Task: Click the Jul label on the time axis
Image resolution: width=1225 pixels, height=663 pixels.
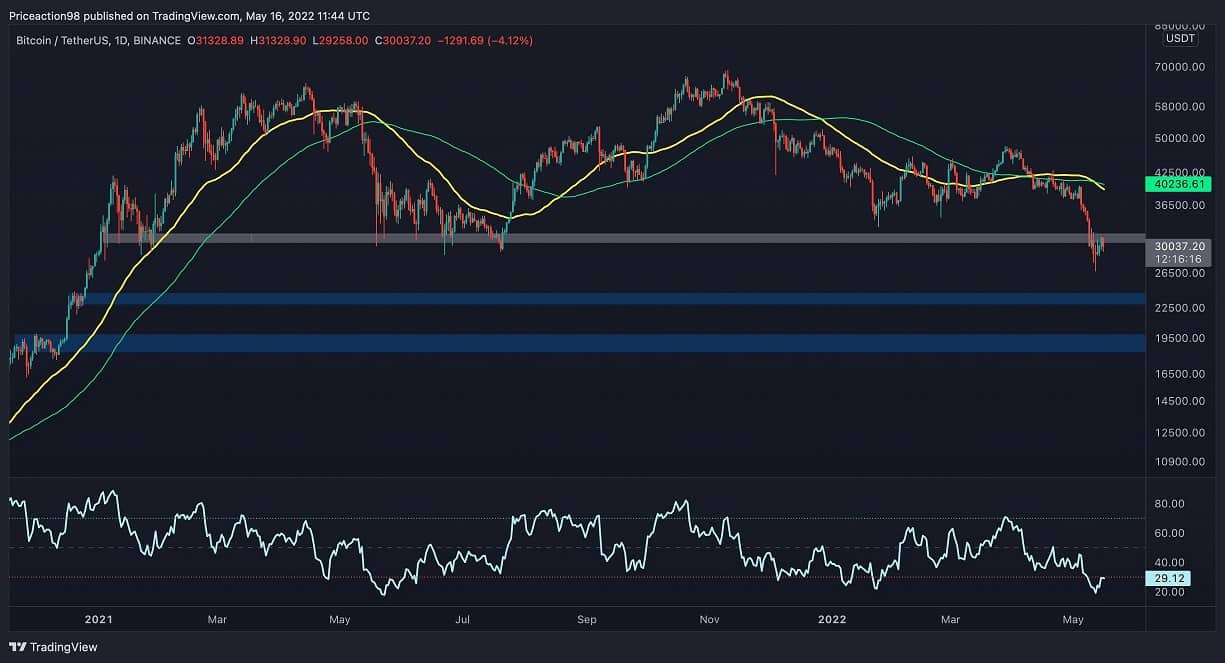Action: (x=462, y=620)
